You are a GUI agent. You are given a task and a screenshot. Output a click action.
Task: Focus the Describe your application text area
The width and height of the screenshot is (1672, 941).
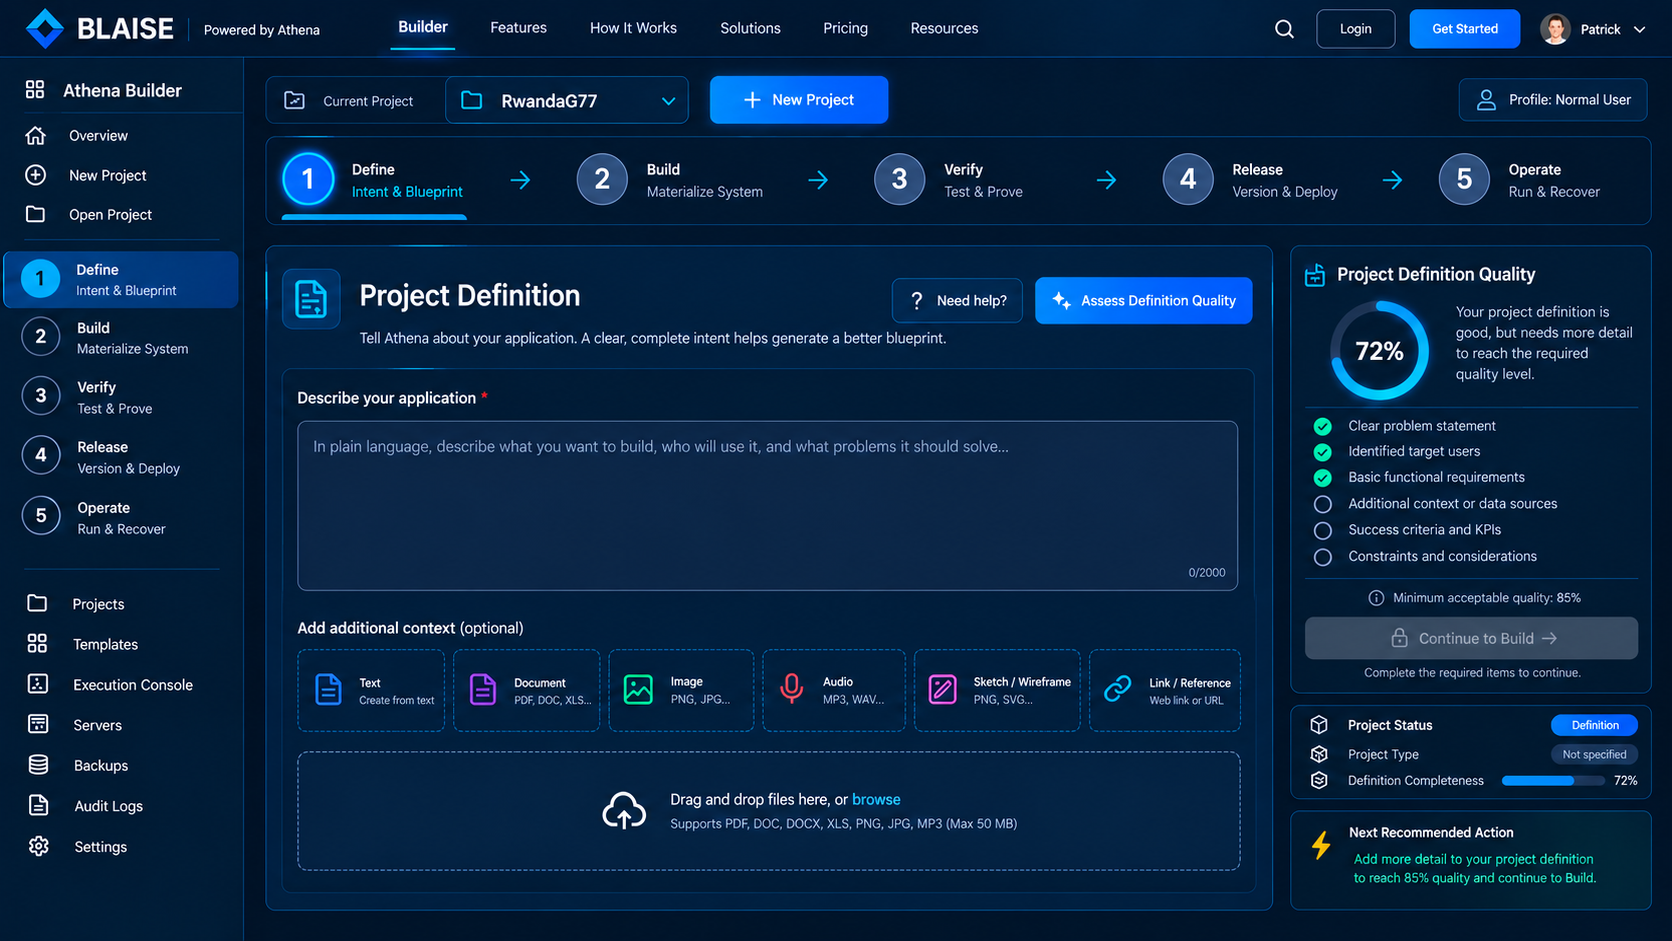coord(767,505)
